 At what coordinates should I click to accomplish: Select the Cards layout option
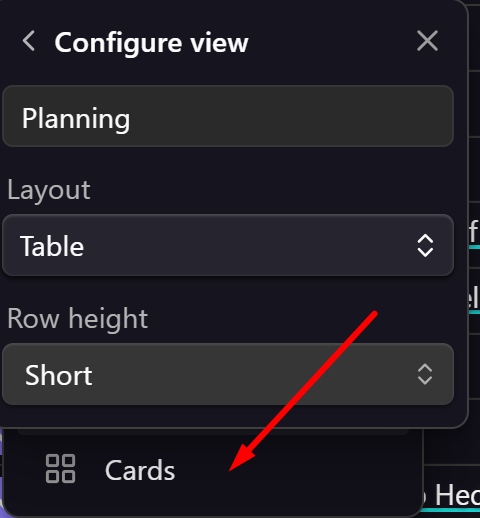click(212, 469)
